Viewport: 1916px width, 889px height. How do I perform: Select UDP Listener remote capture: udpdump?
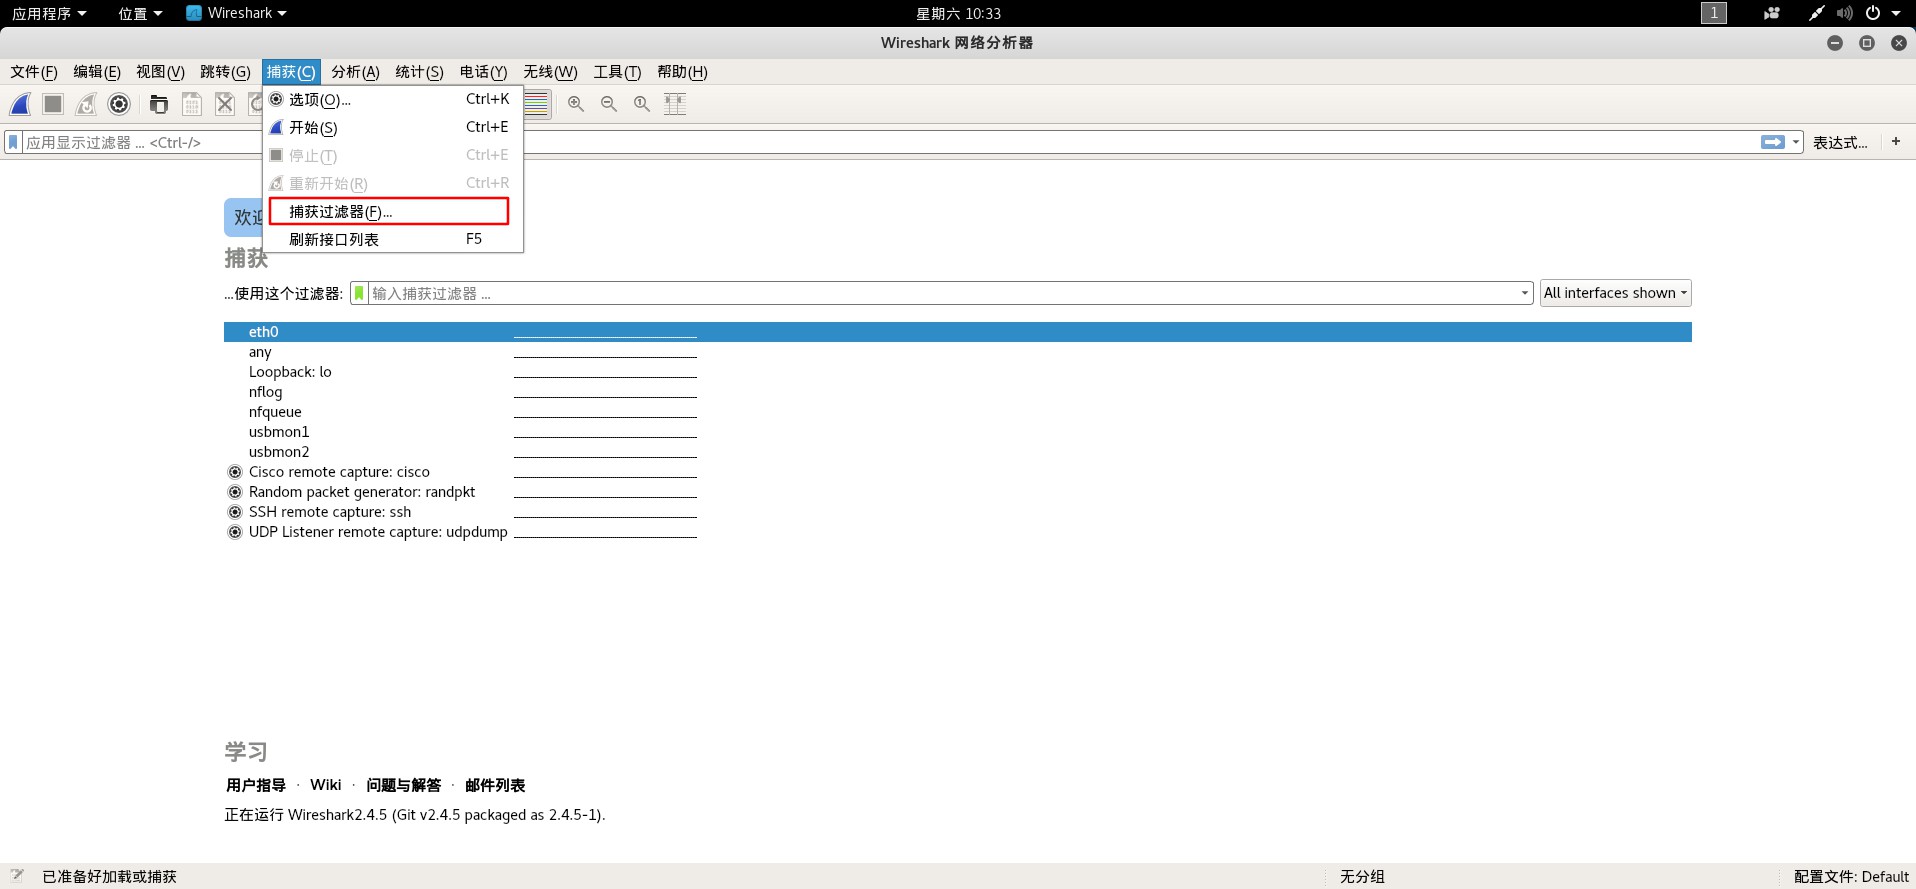tap(378, 532)
